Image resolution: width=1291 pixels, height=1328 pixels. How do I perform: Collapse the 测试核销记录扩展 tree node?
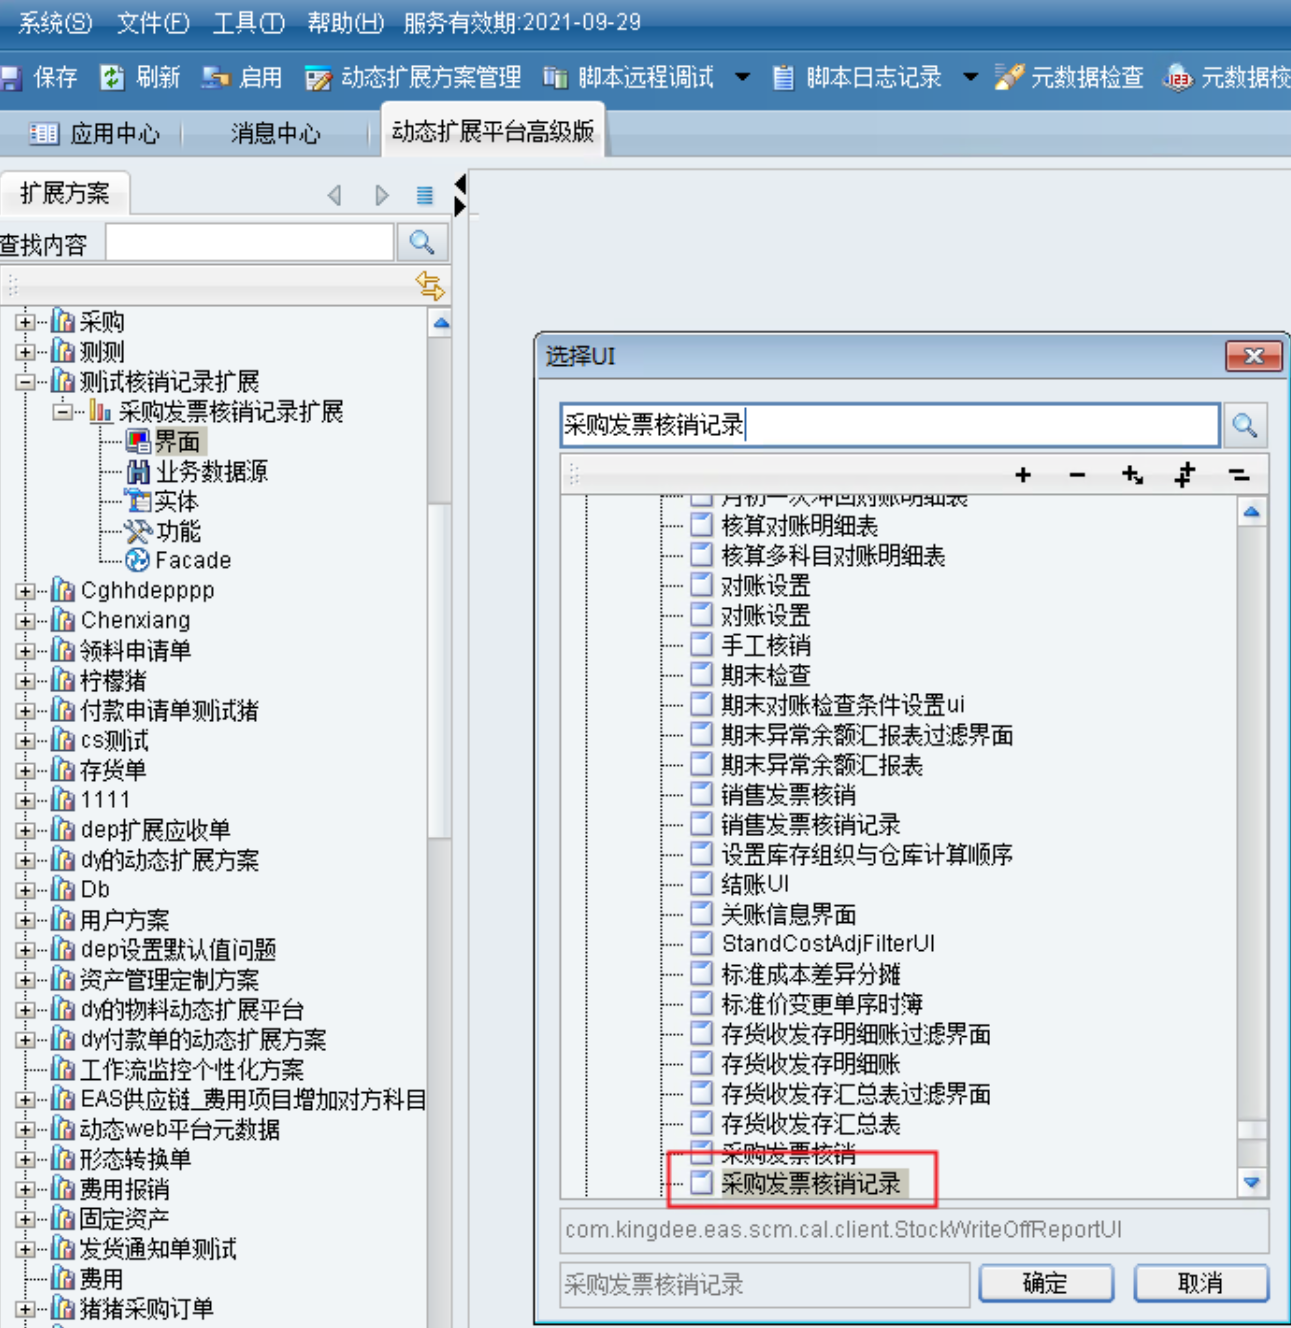tap(25, 382)
